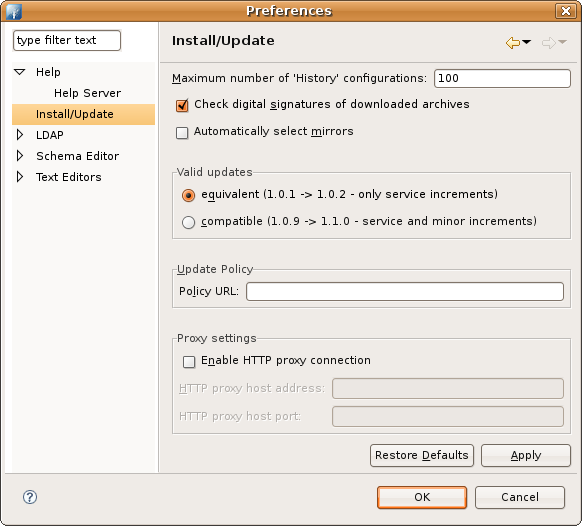Select Help Server in the tree

tap(88, 93)
